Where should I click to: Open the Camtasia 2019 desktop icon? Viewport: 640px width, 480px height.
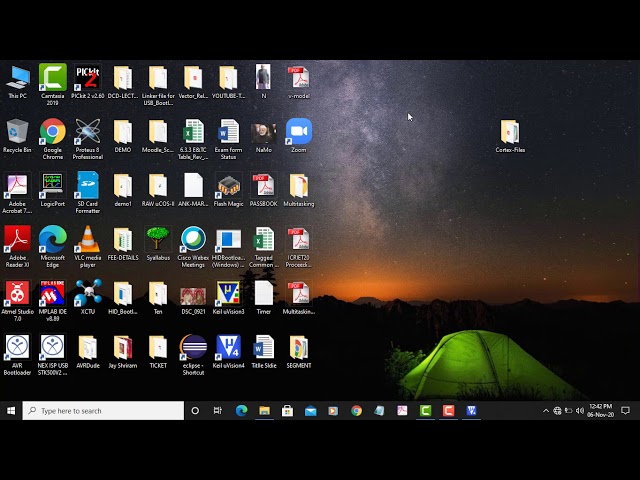52,79
